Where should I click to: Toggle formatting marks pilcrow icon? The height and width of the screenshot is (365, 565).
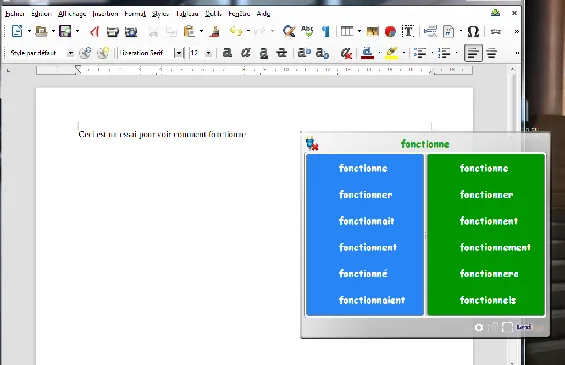click(326, 31)
